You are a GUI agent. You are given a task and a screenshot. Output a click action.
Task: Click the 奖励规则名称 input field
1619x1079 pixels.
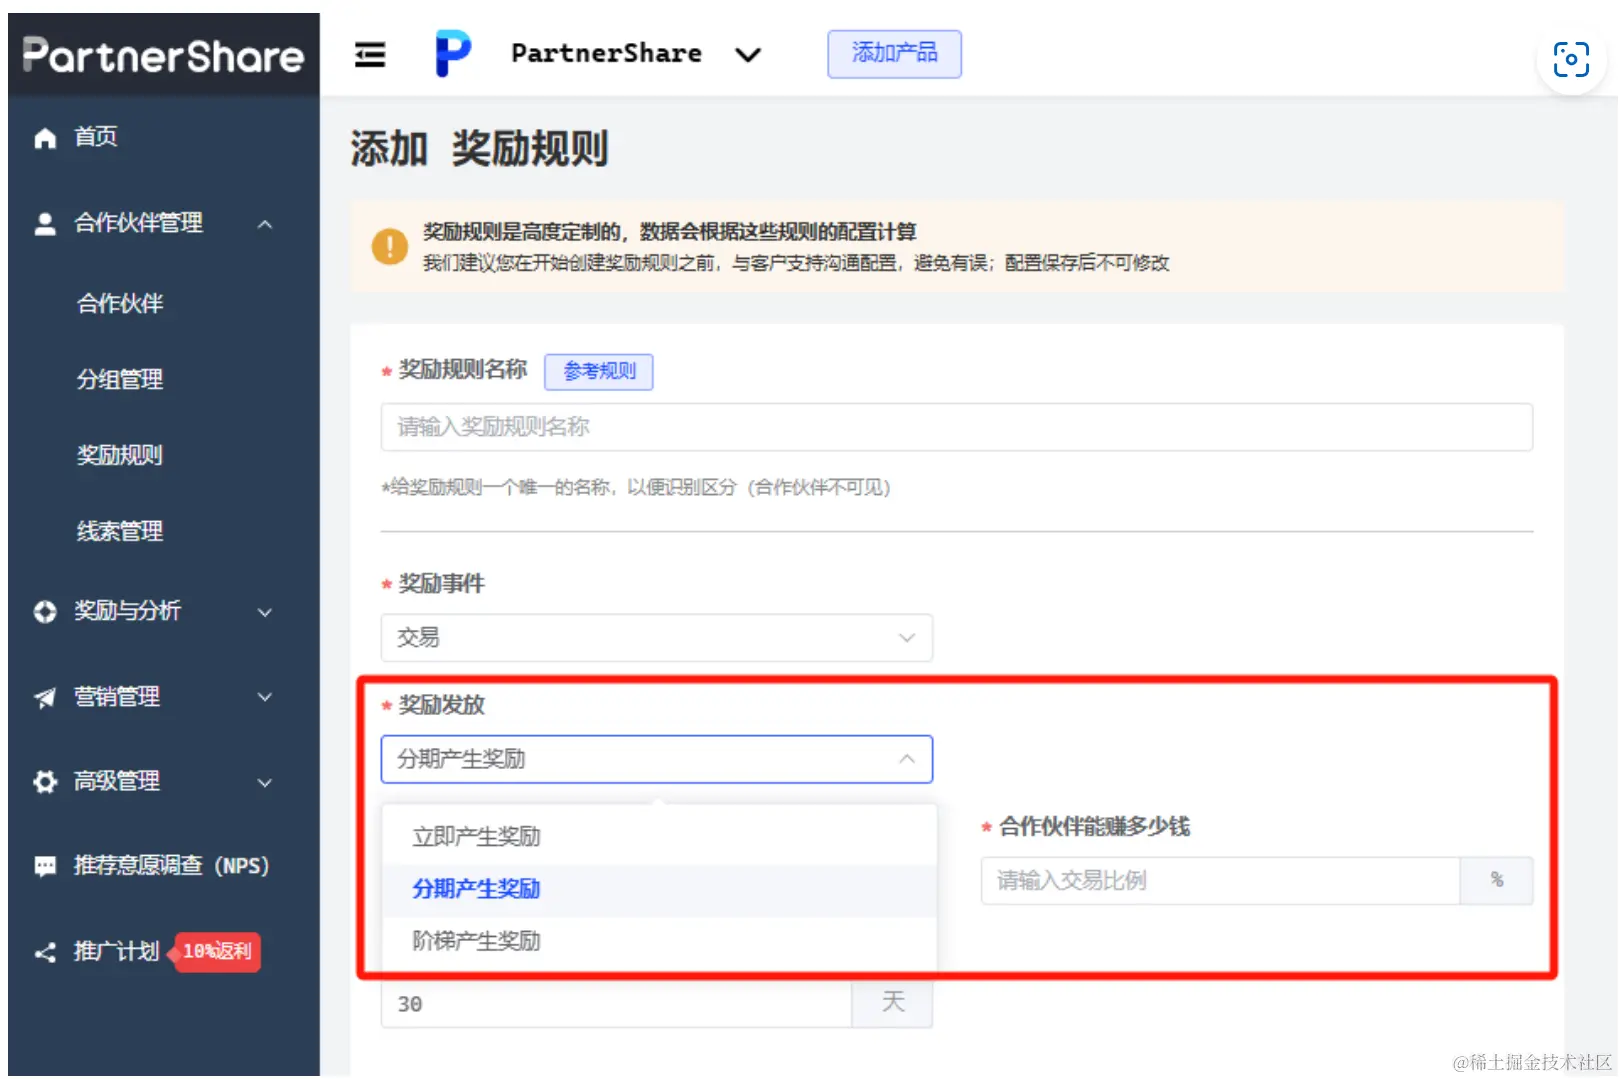point(956,427)
